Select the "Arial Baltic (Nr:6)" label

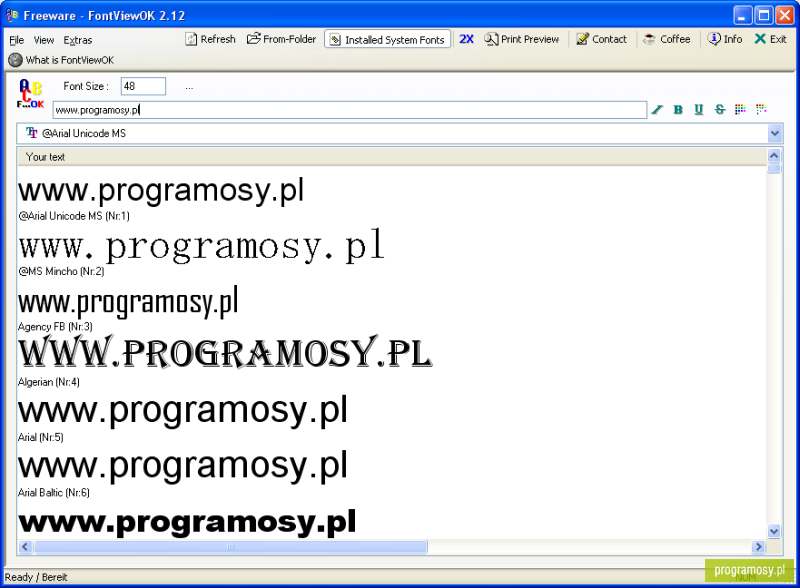click(x=54, y=493)
